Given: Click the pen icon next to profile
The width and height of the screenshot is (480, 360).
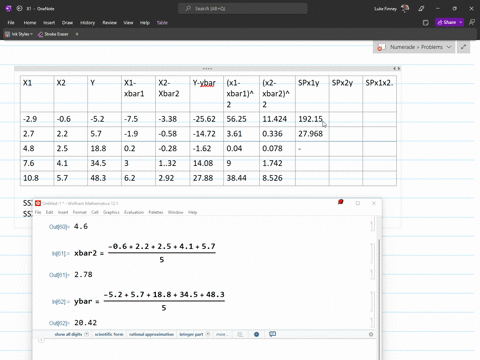Looking at the screenshot, I should pyautogui.click(x=421, y=9).
